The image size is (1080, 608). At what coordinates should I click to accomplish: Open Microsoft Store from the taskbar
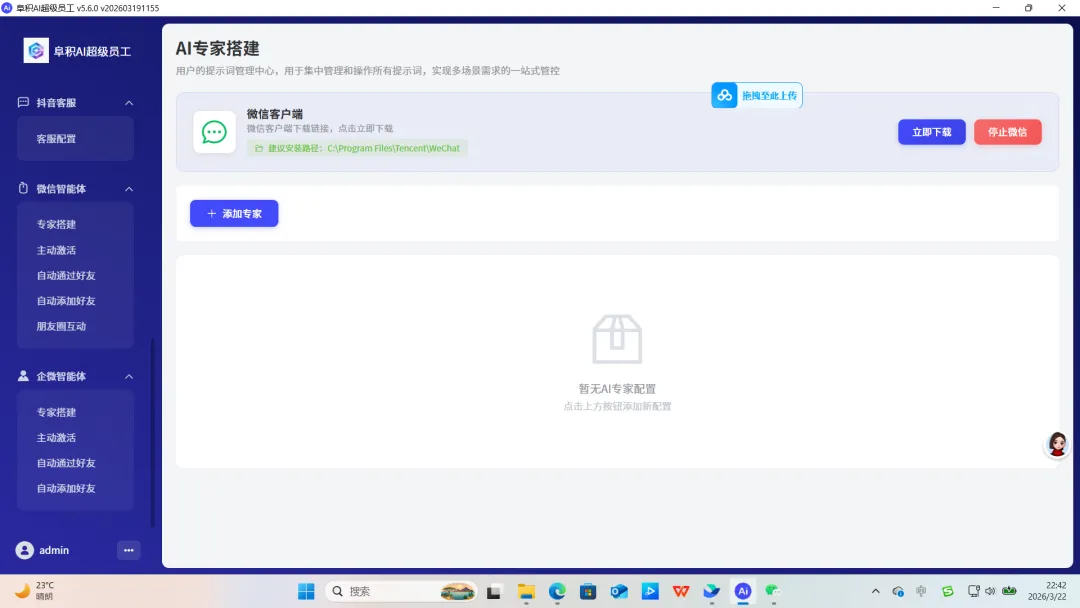(588, 591)
